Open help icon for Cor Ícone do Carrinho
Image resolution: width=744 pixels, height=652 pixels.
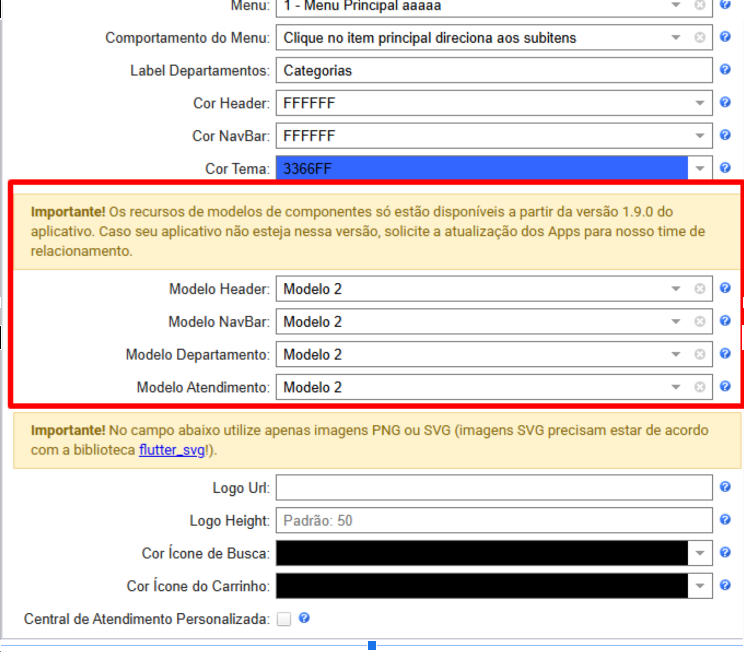[725, 585]
